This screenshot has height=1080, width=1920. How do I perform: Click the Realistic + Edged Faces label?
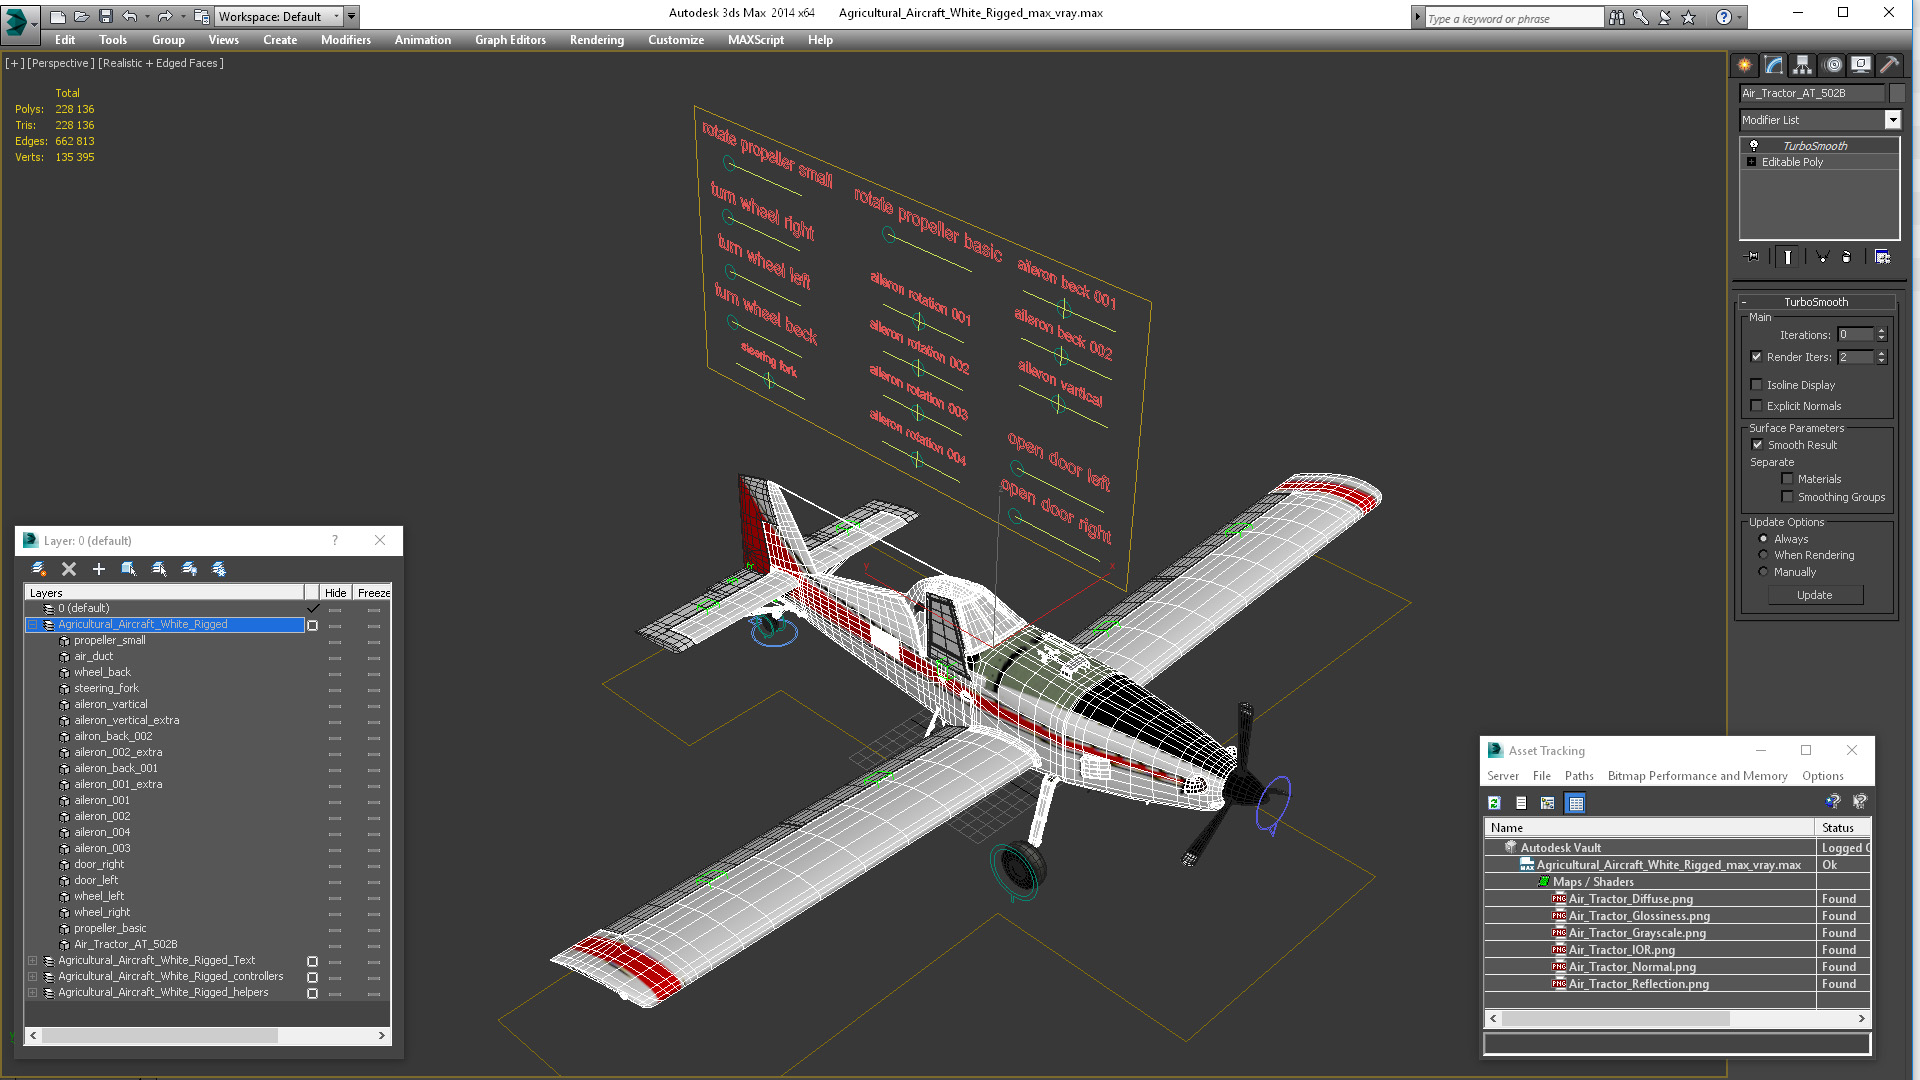(x=161, y=63)
